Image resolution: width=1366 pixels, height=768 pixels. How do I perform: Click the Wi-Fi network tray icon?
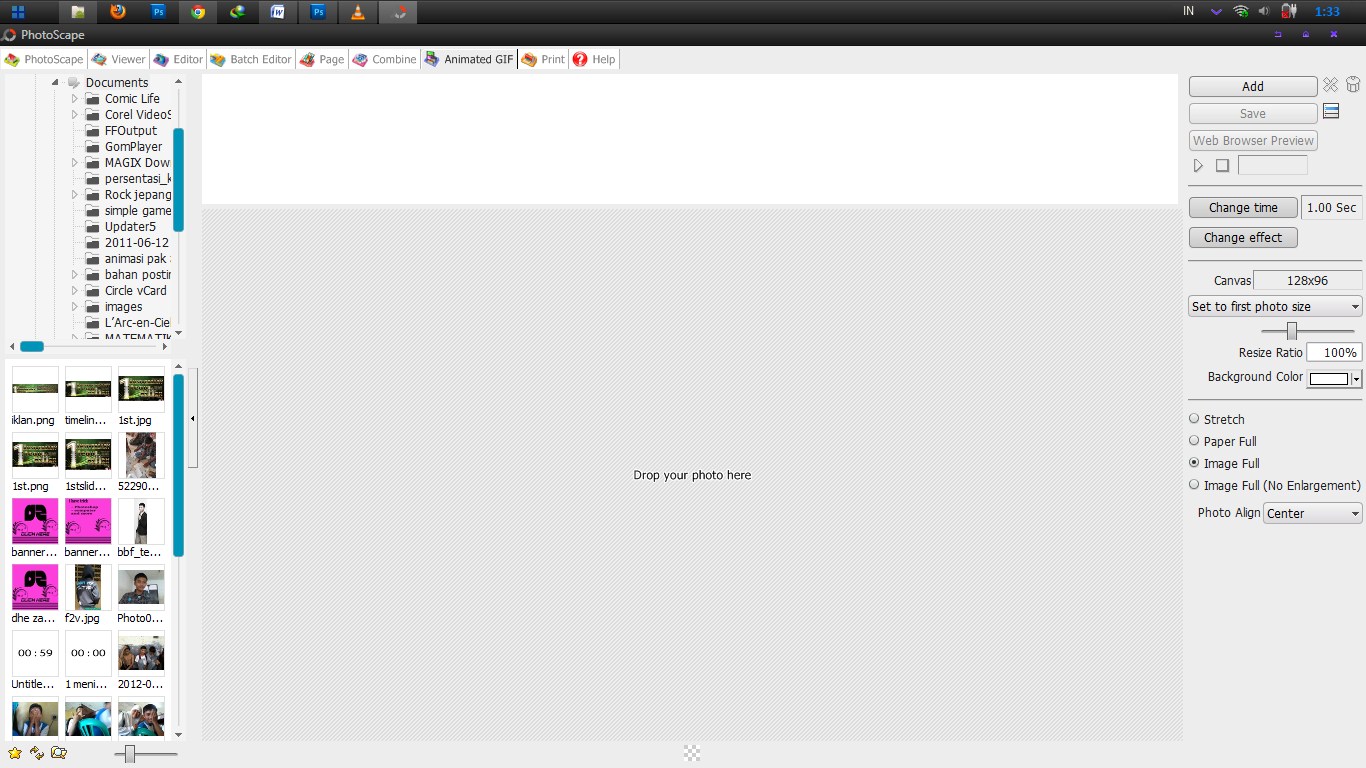(x=1241, y=11)
